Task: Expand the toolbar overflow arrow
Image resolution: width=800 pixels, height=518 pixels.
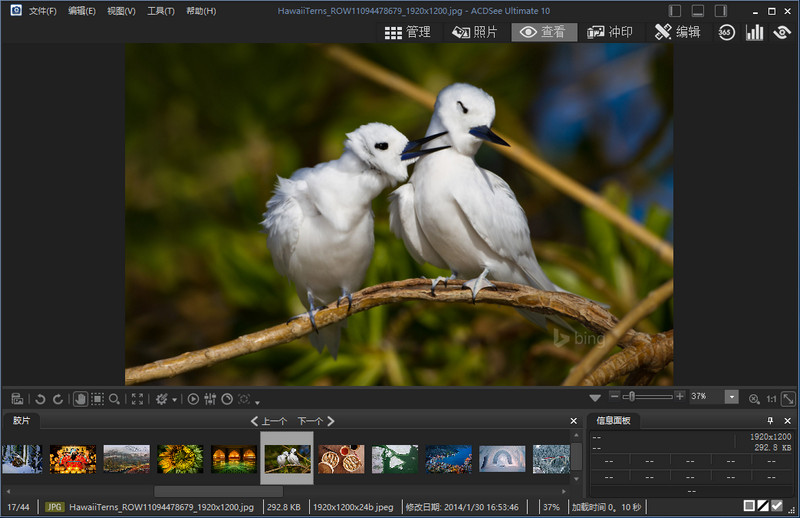Action: coord(257,401)
